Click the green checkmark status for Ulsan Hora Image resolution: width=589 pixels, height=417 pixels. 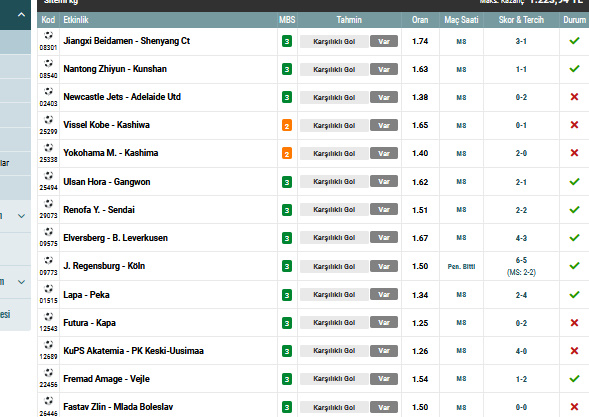(x=574, y=182)
